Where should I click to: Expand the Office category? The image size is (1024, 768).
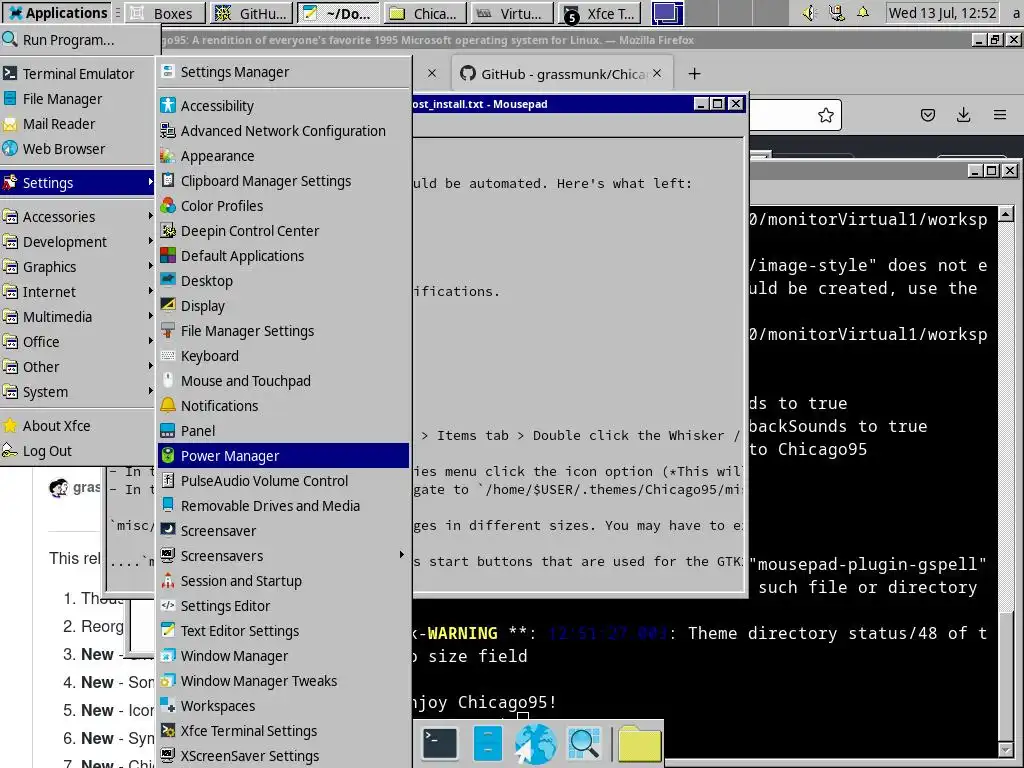tap(78, 342)
